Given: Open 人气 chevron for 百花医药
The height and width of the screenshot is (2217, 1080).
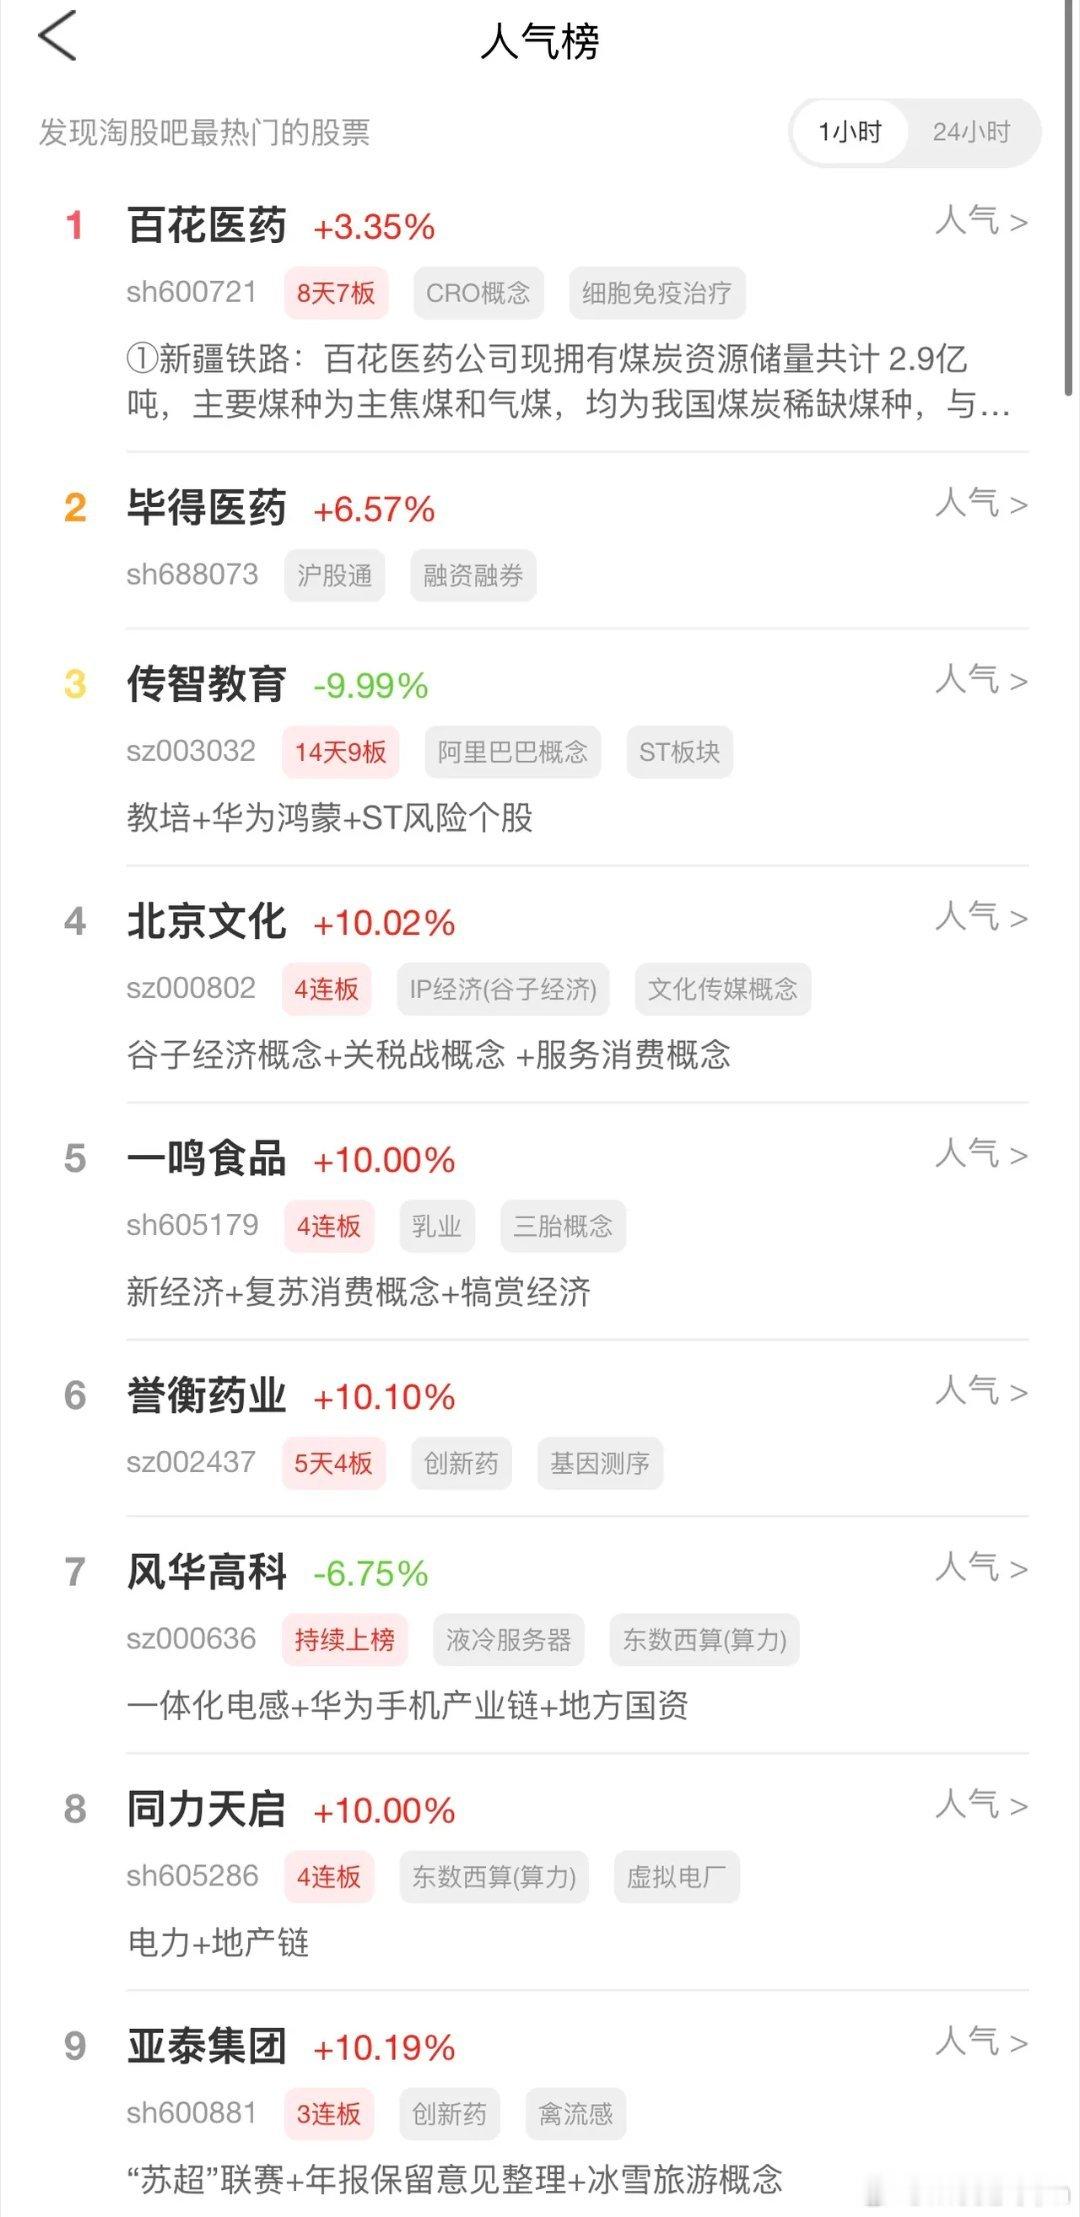Looking at the screenshot, I should 981,221.
